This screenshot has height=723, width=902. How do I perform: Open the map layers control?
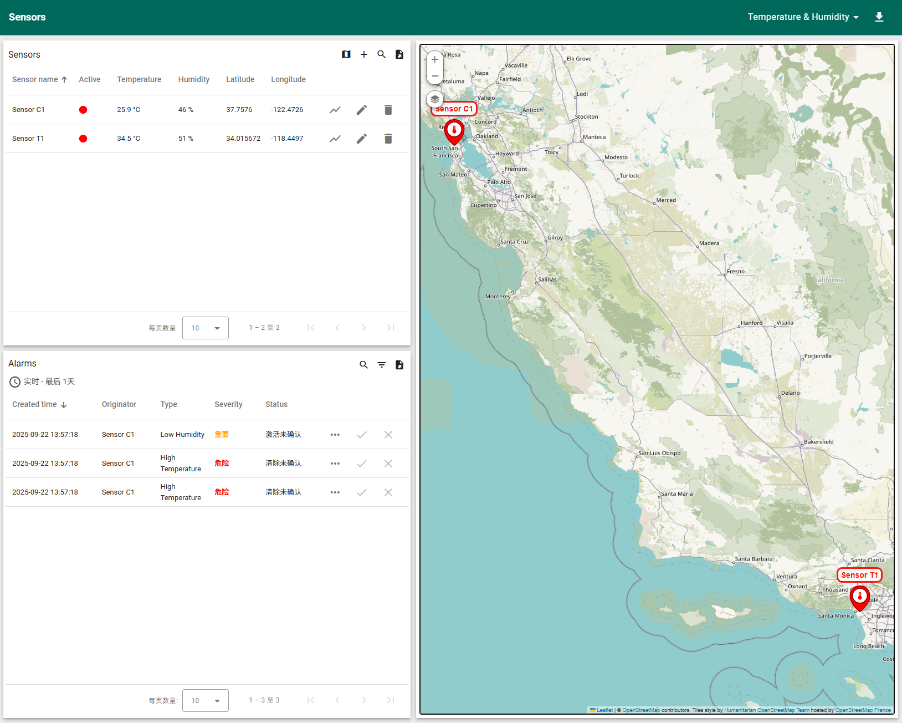pos(435,99)
